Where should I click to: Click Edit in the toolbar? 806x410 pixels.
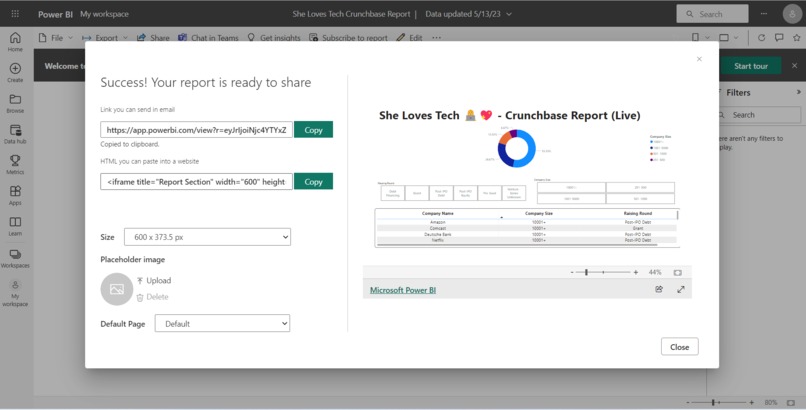click(409, 38)
